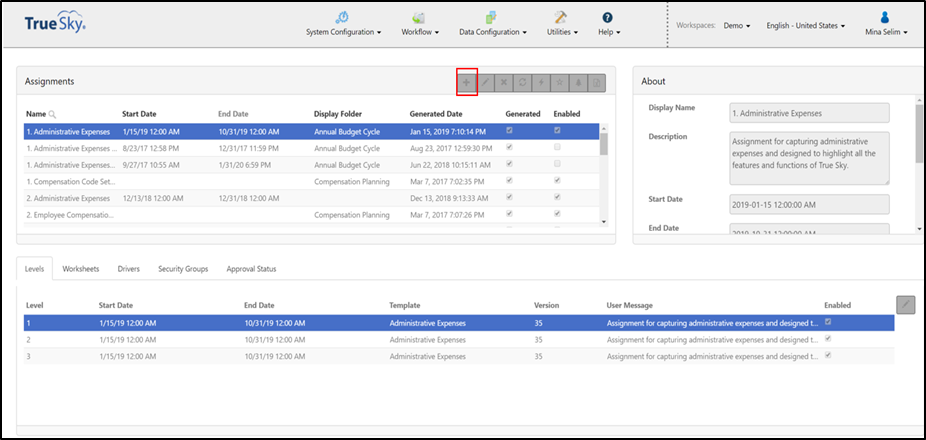Toggle Enabled checkbox for 8/23/17 start date row
Screen dimensions: 926x440
point(557,147)
